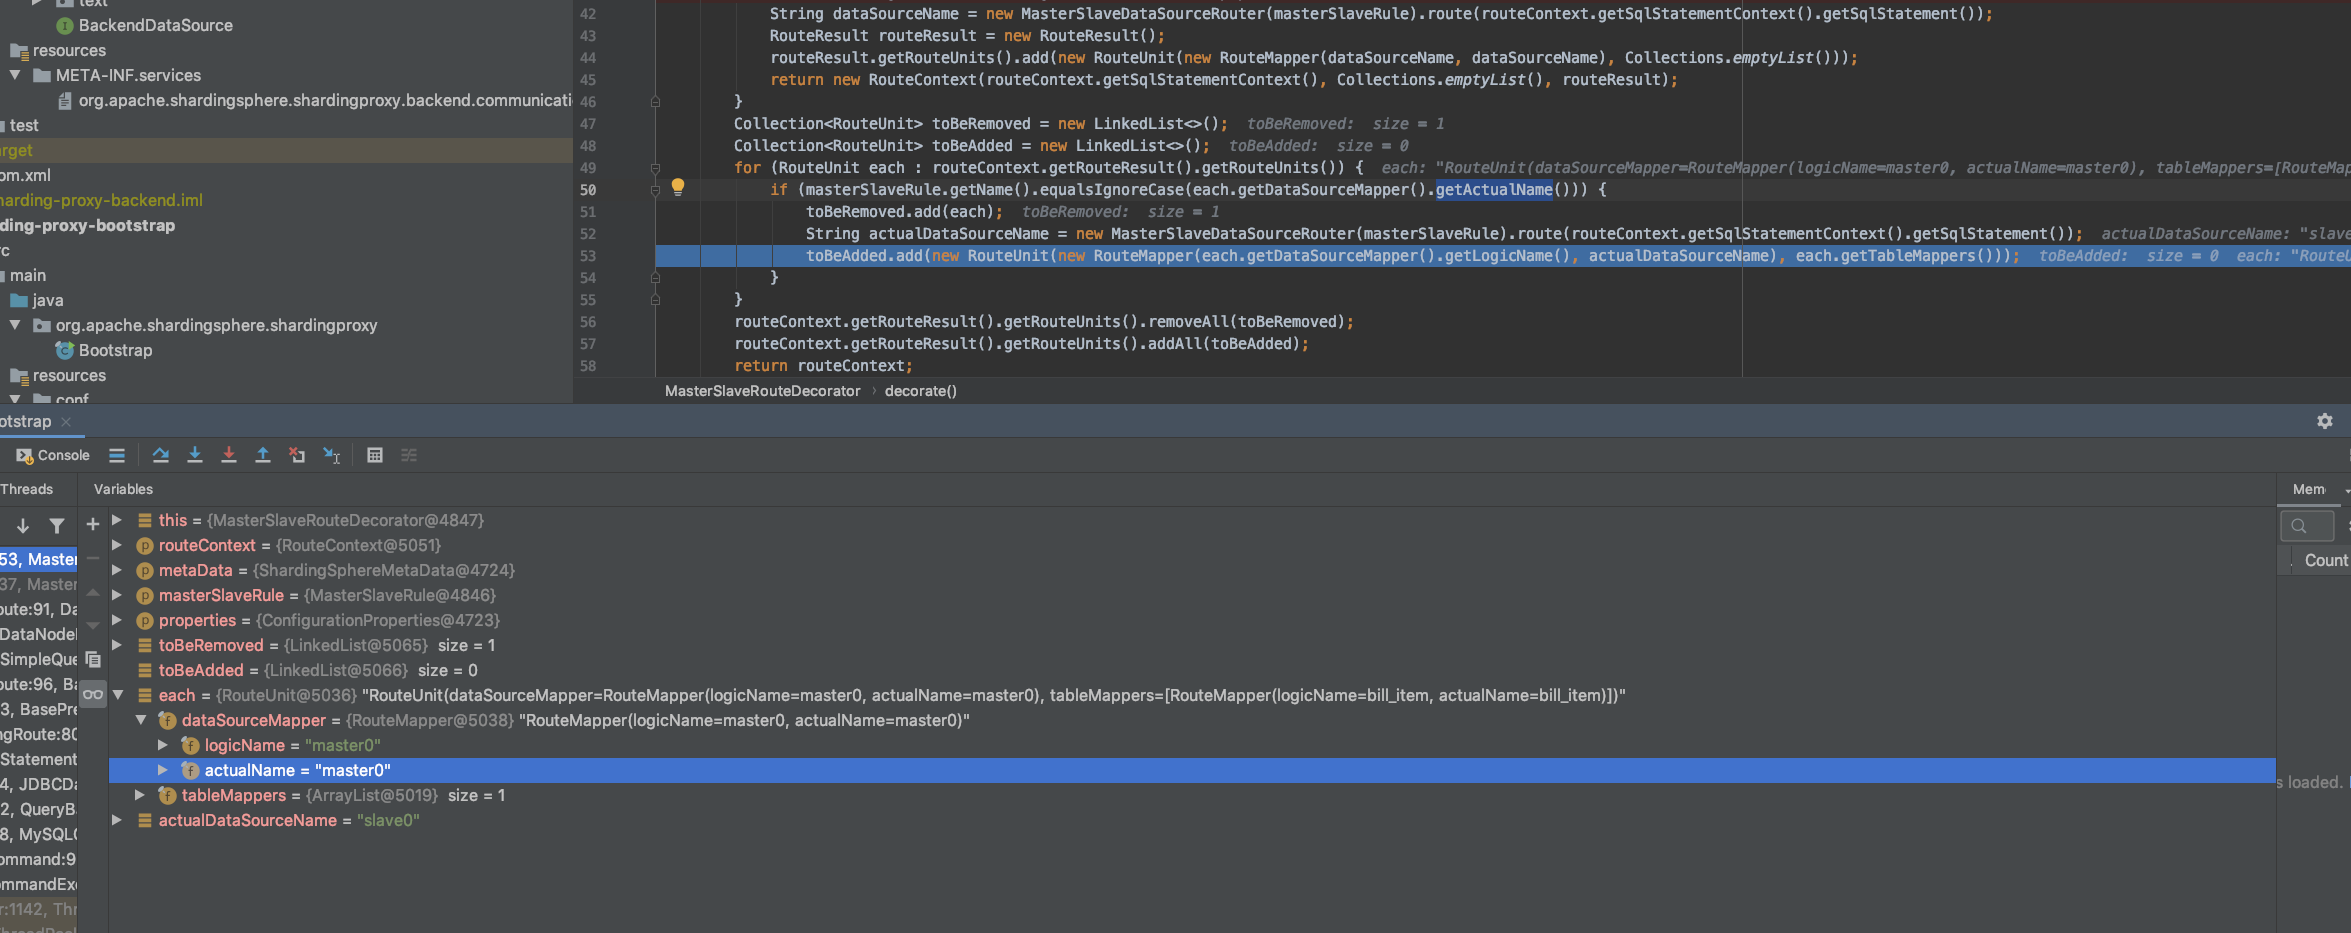Click the Step Over debugger icon

pos(161,455)
